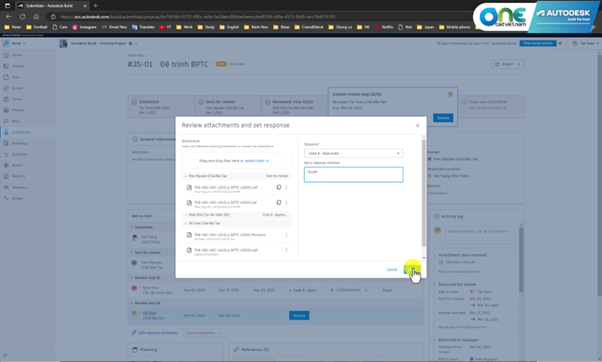Open more options for the Reviewed PDF file

286,235
